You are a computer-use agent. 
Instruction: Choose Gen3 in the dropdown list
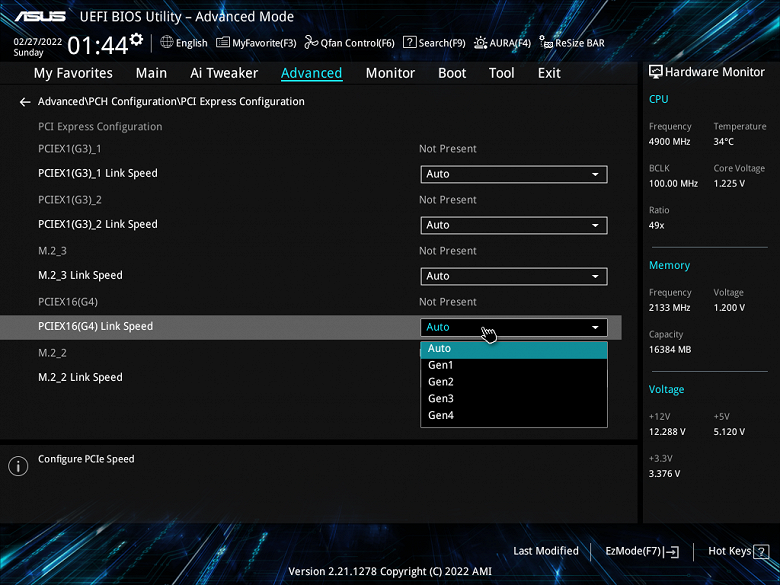514,399
